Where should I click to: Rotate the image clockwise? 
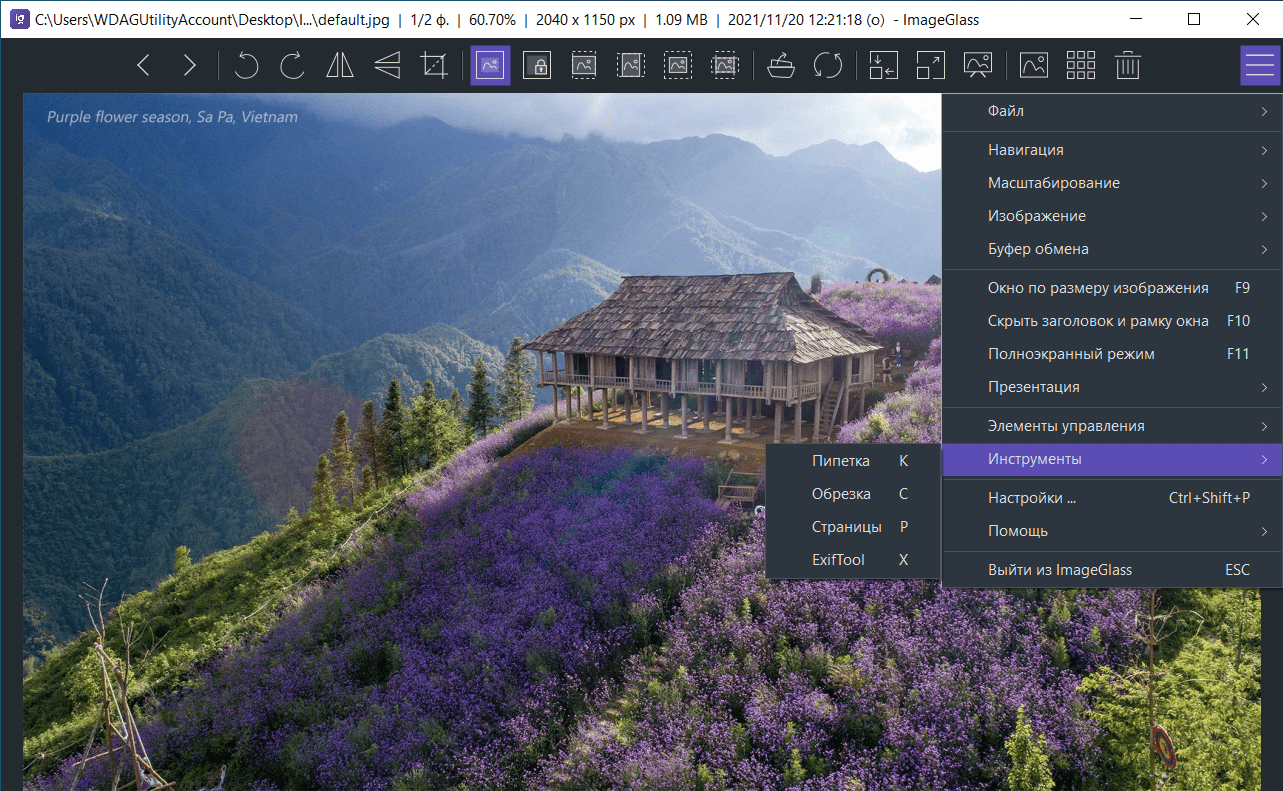click(293, 66)
